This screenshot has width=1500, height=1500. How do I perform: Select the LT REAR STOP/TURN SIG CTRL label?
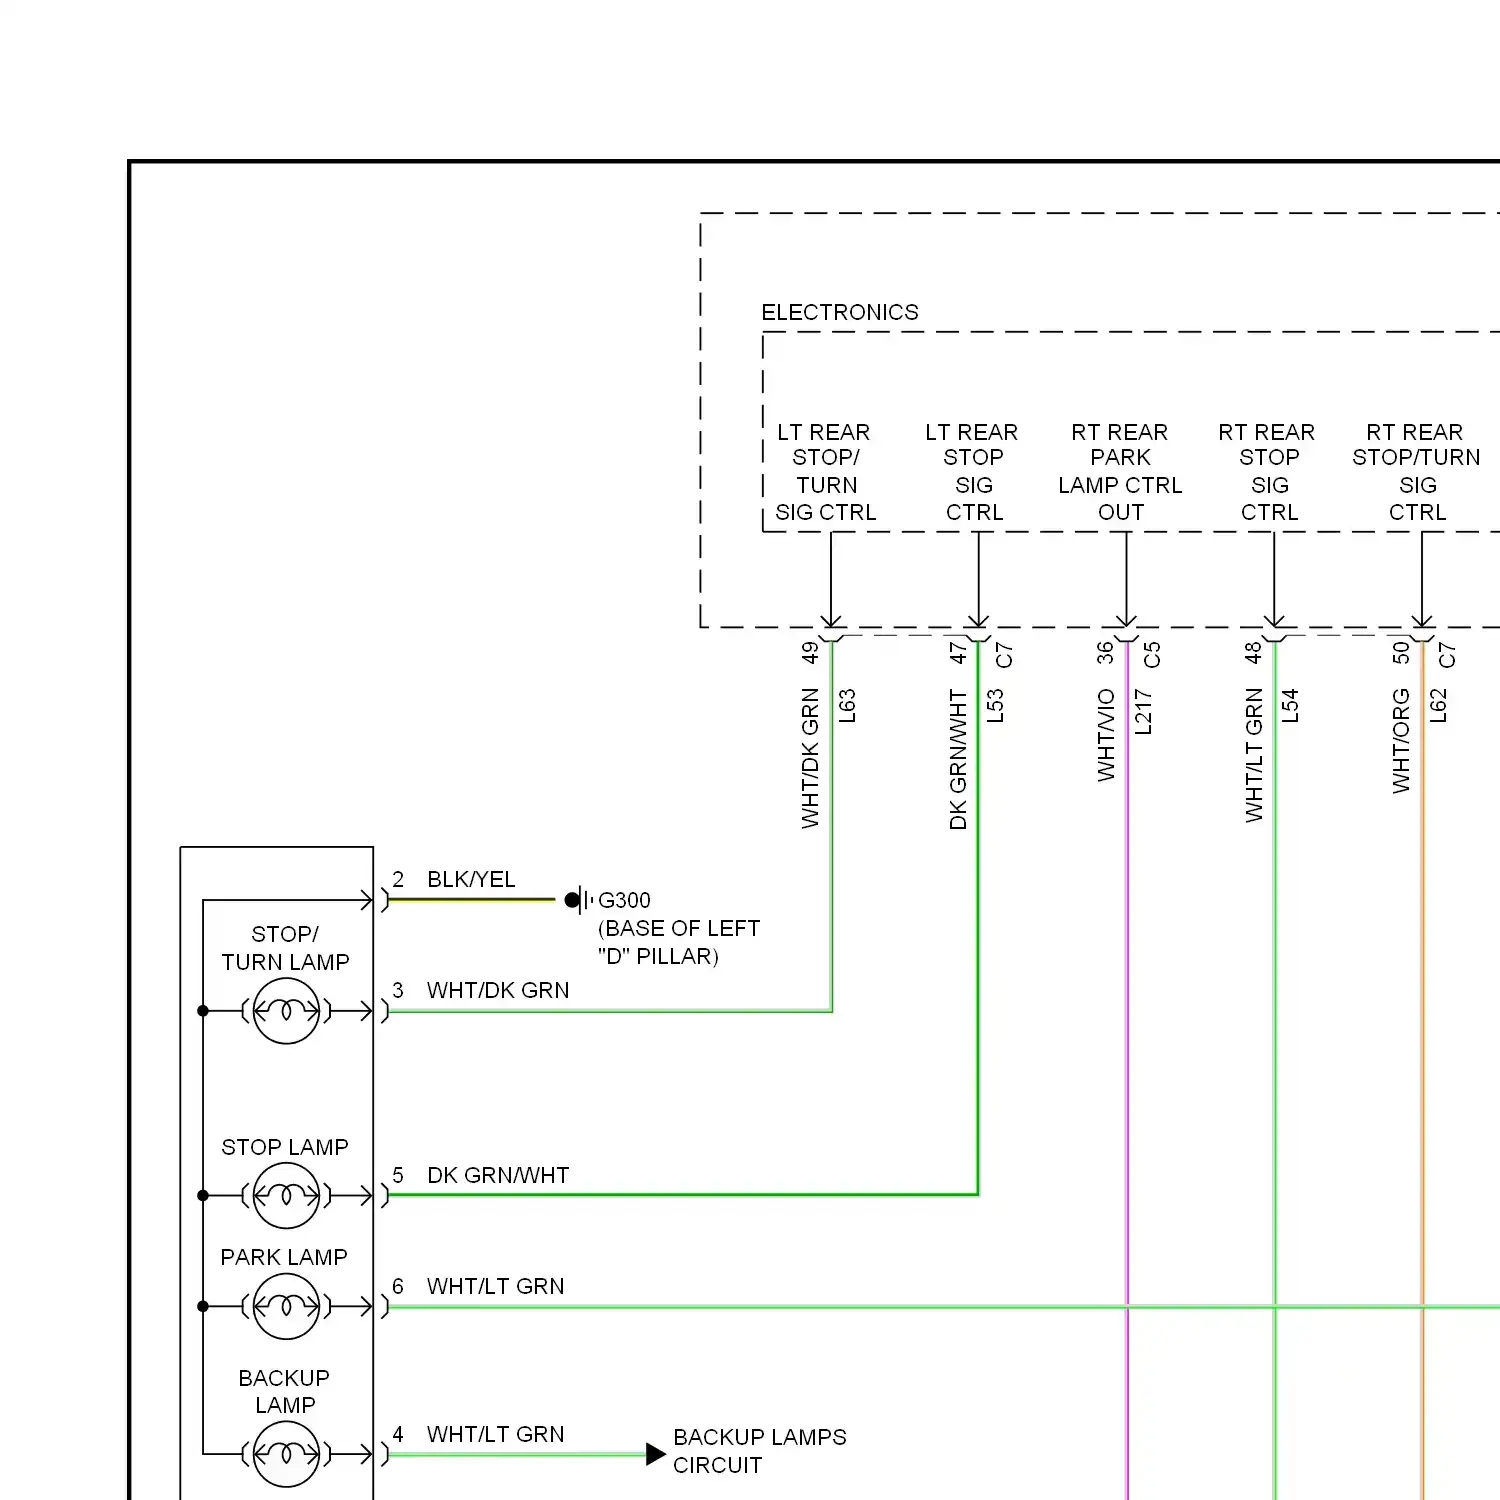pyautogui.click(x=825, y=472)
